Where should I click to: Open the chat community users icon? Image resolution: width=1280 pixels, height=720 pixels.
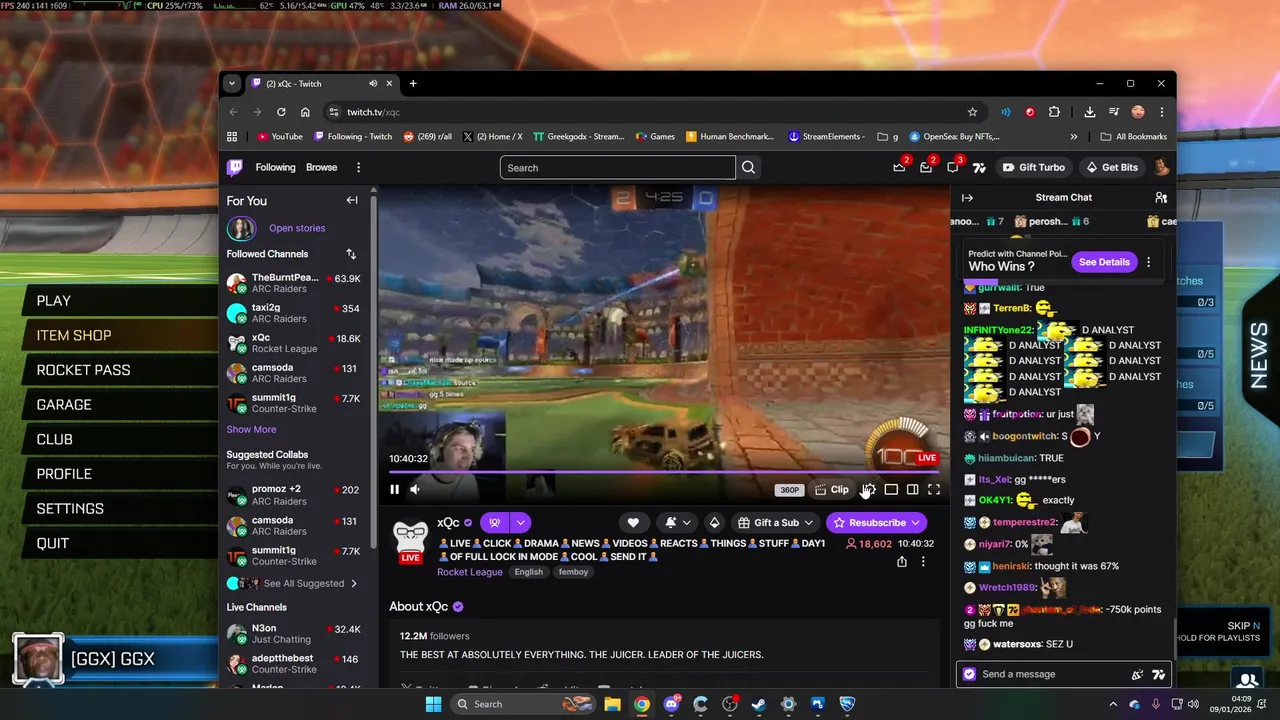click(1160, 198)
